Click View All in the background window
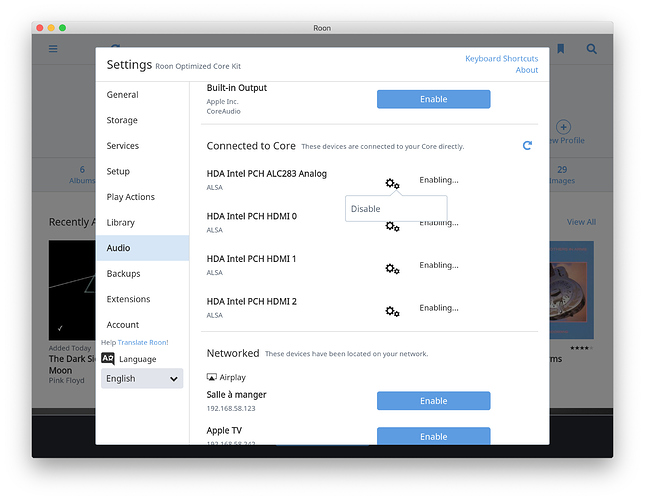The width and height of the screenshot is (645, 500). click(581, 222)
